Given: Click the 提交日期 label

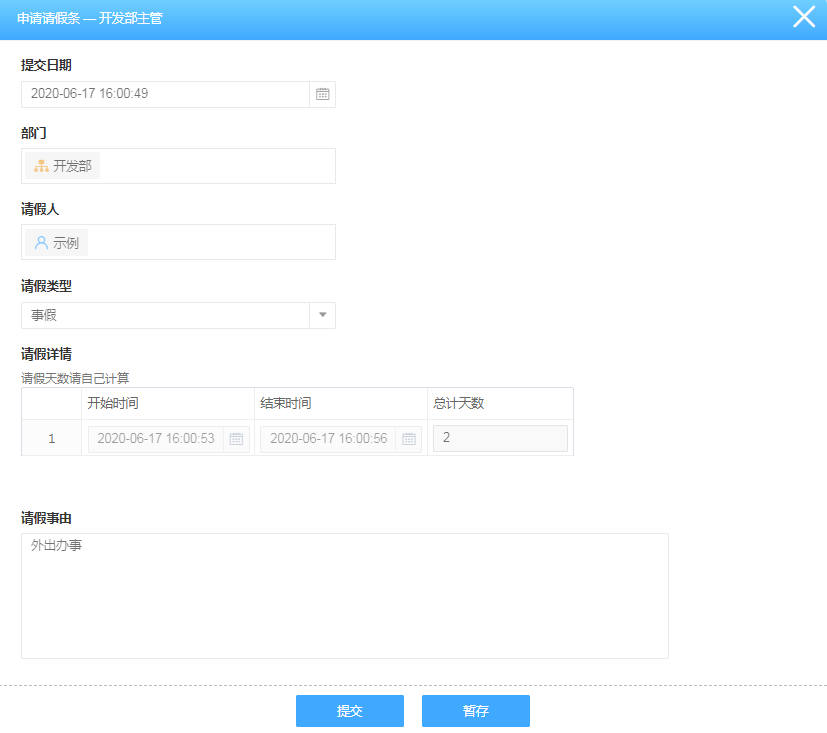Looking at the screenshot, I should pos(46,65).
